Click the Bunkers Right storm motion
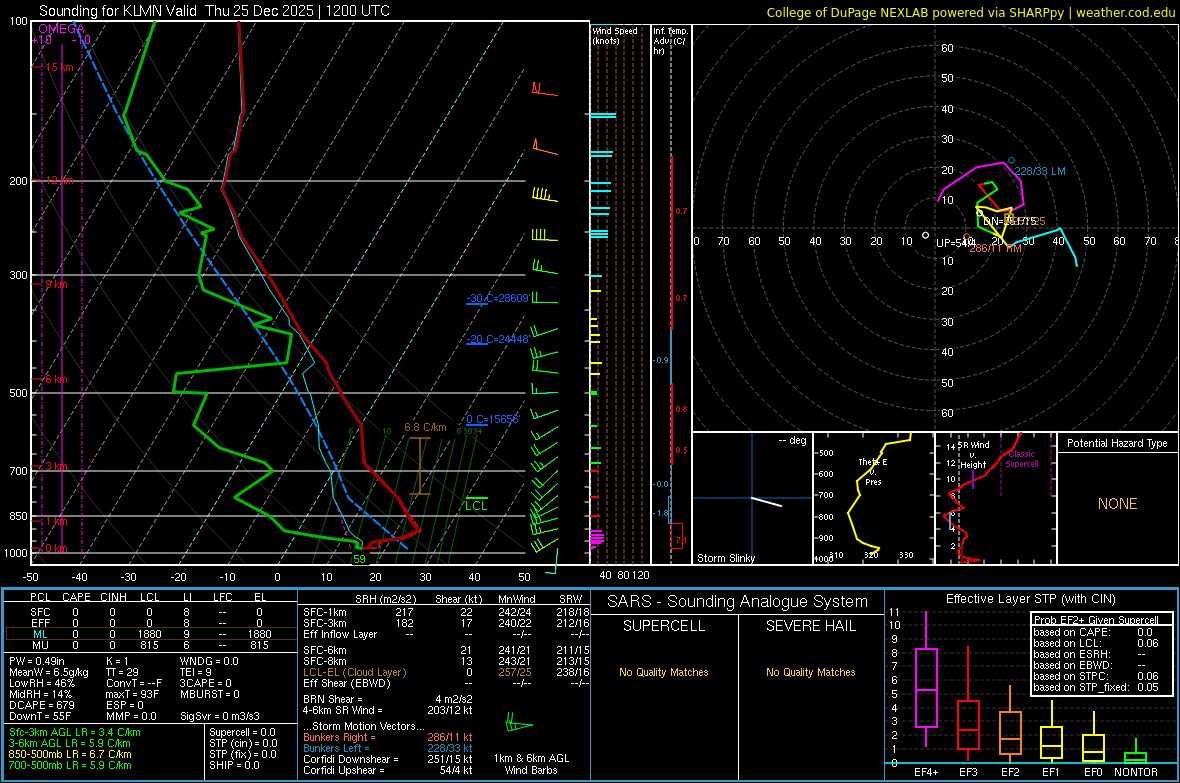This screenshot has width=1180, height=783. point(388,737)
